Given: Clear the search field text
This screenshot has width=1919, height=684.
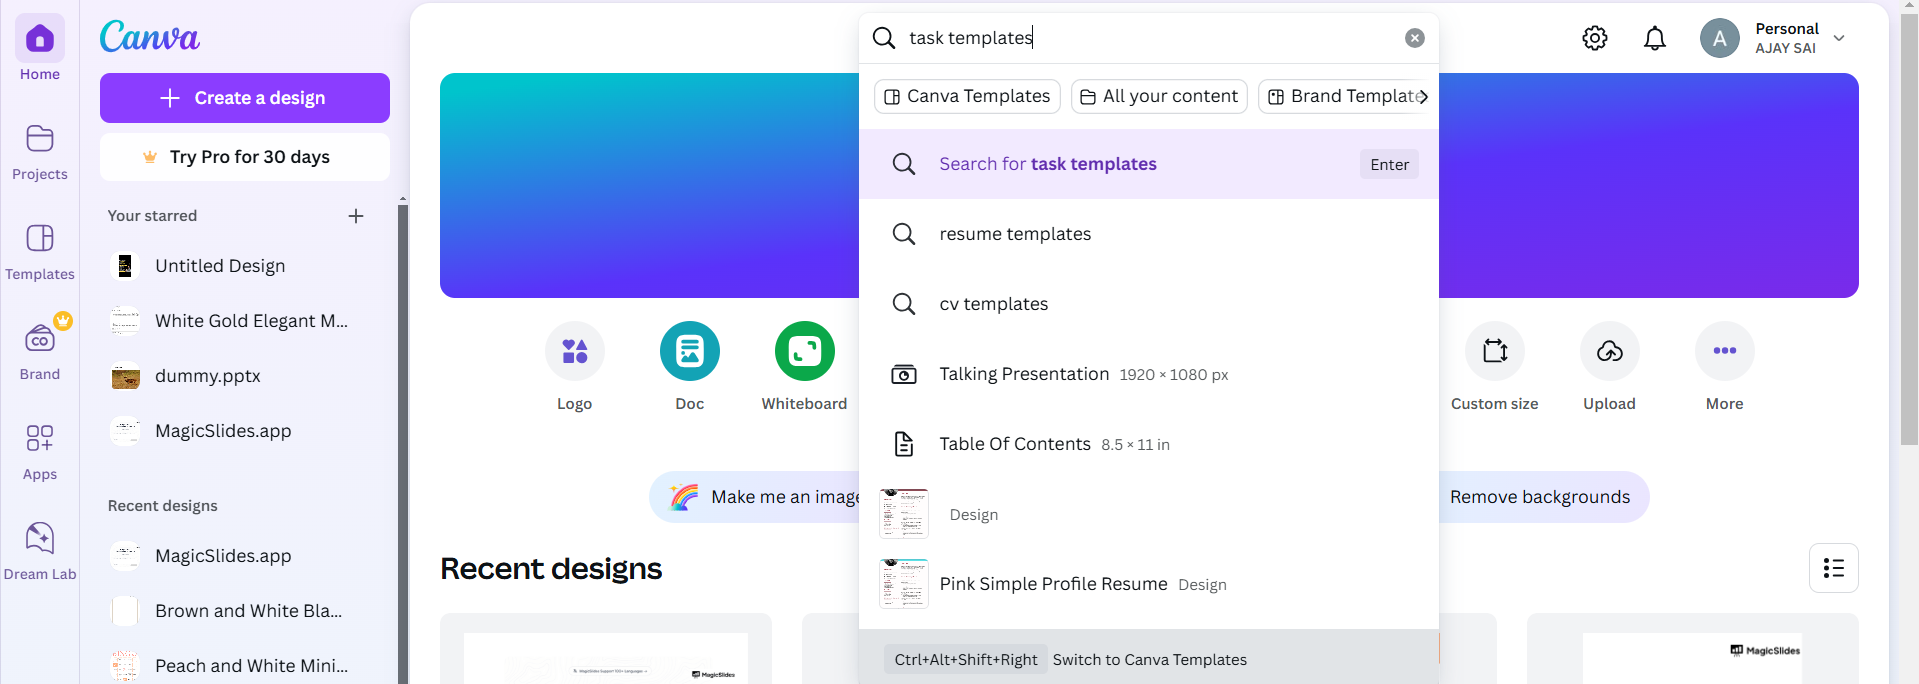Looking at the screenshot, I should 1414,38.
